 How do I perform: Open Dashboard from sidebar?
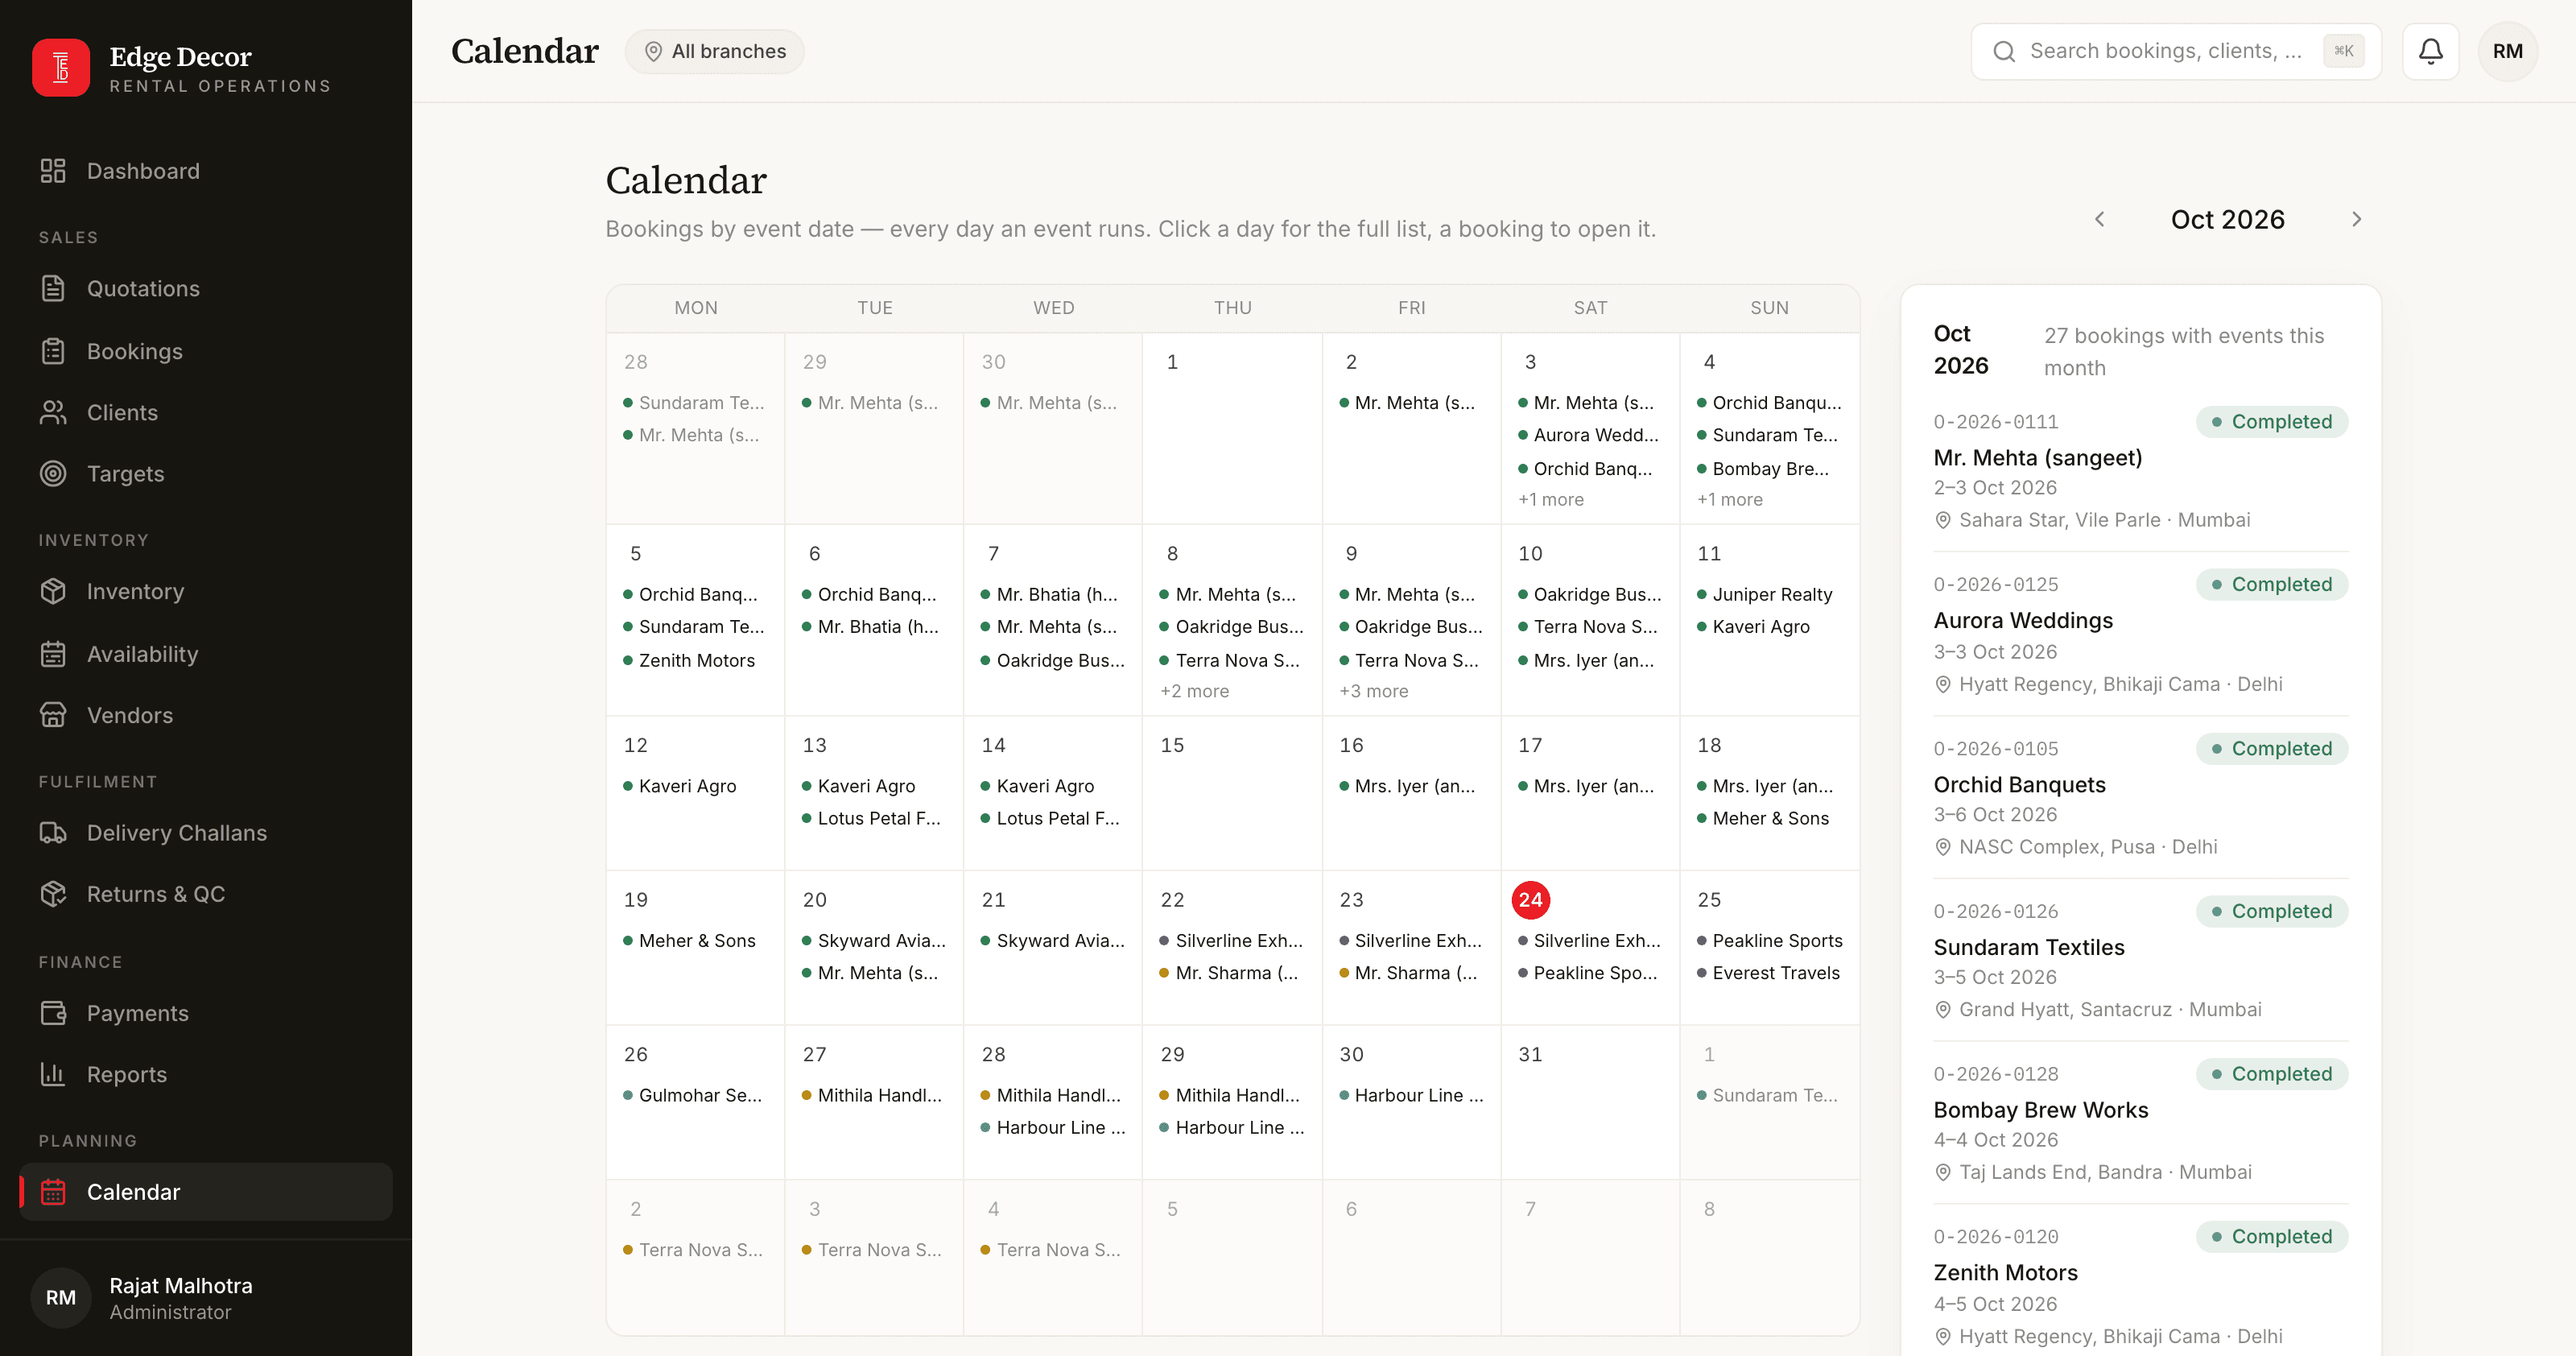tap(206, 171)
